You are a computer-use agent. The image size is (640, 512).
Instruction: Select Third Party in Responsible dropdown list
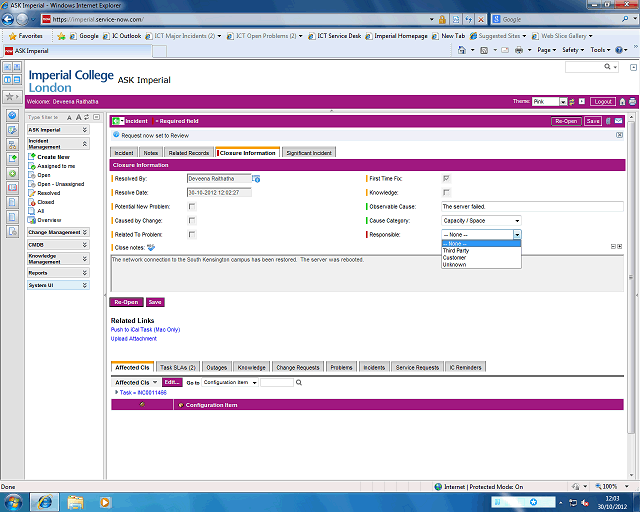coord(456,250)
